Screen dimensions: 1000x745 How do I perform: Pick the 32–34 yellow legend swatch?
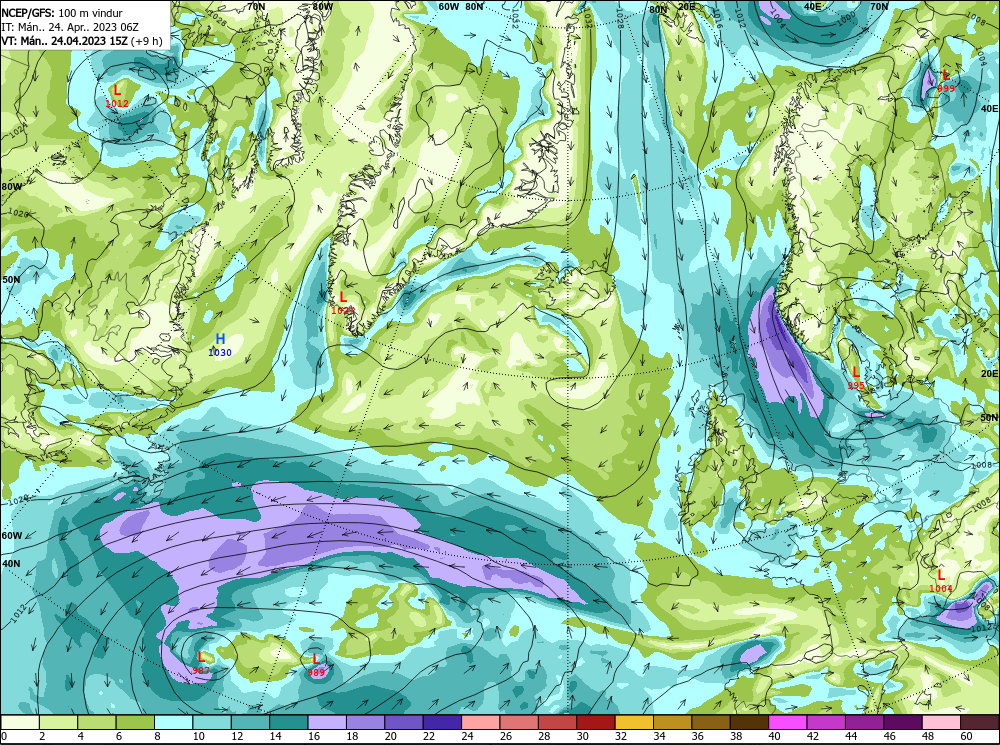635,722
